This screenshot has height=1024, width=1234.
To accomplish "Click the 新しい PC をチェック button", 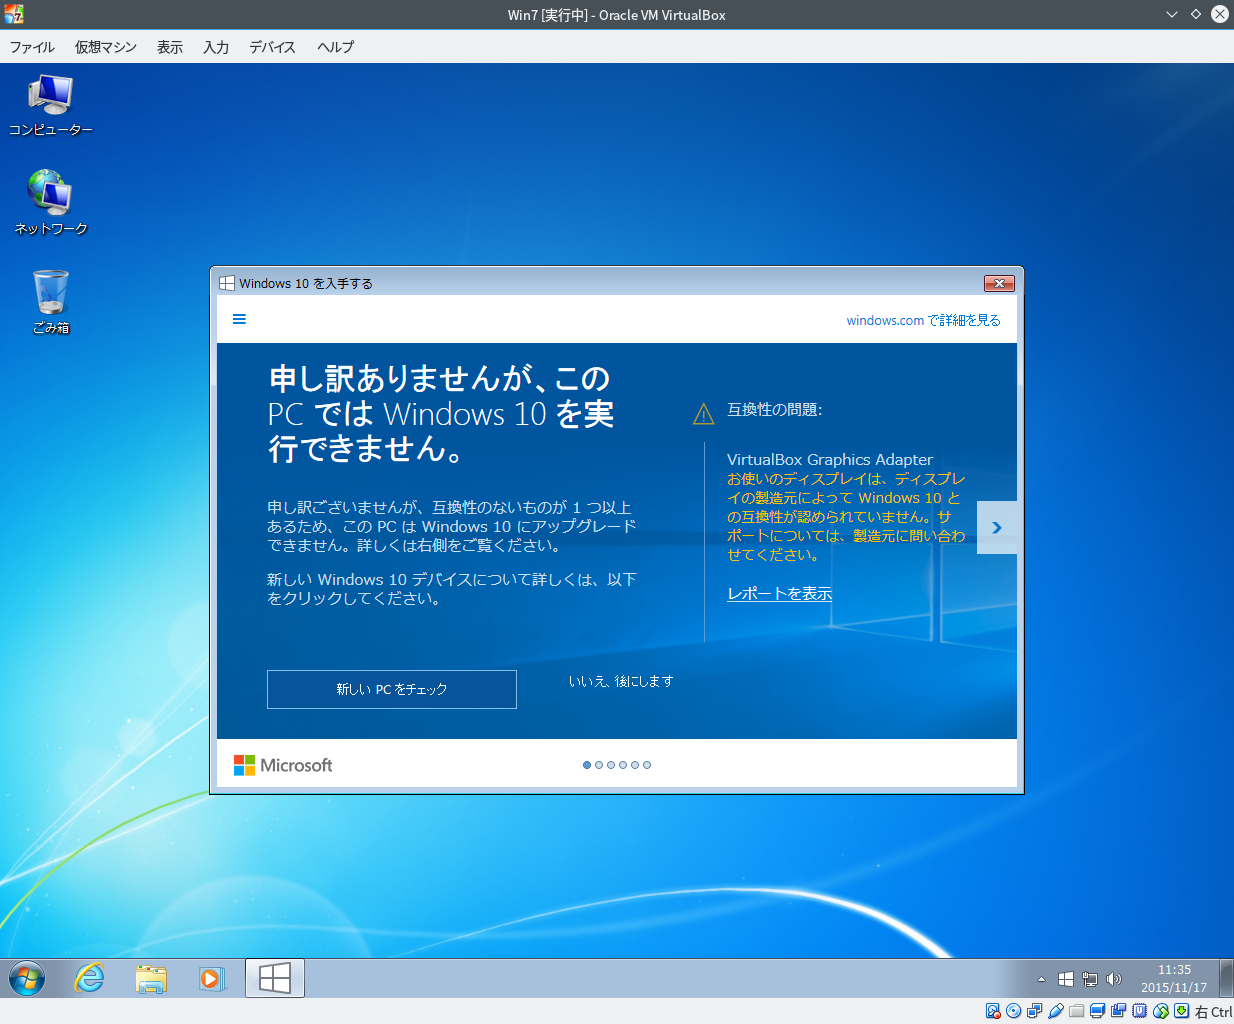I will click(392, 689).
